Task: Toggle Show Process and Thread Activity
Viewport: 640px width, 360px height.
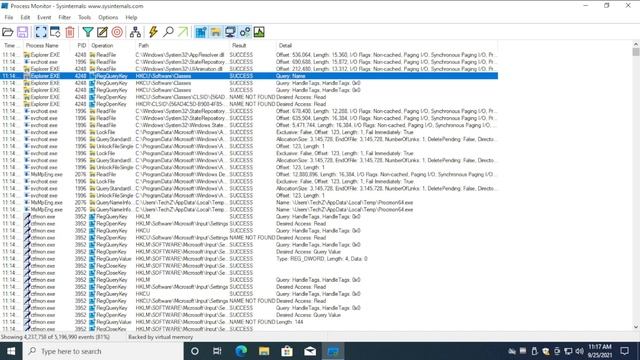Action: tap(245, 32)
